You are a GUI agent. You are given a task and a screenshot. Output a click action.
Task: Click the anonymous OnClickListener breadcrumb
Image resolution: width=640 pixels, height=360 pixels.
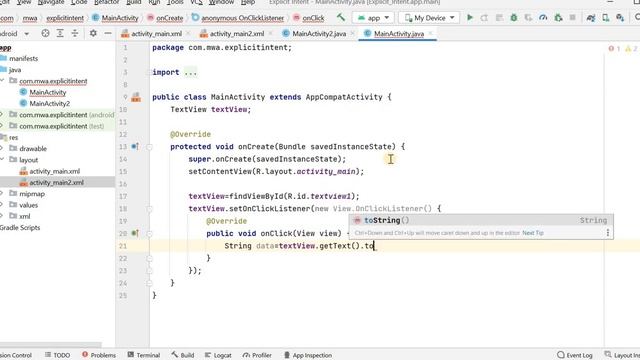(238, 18)
